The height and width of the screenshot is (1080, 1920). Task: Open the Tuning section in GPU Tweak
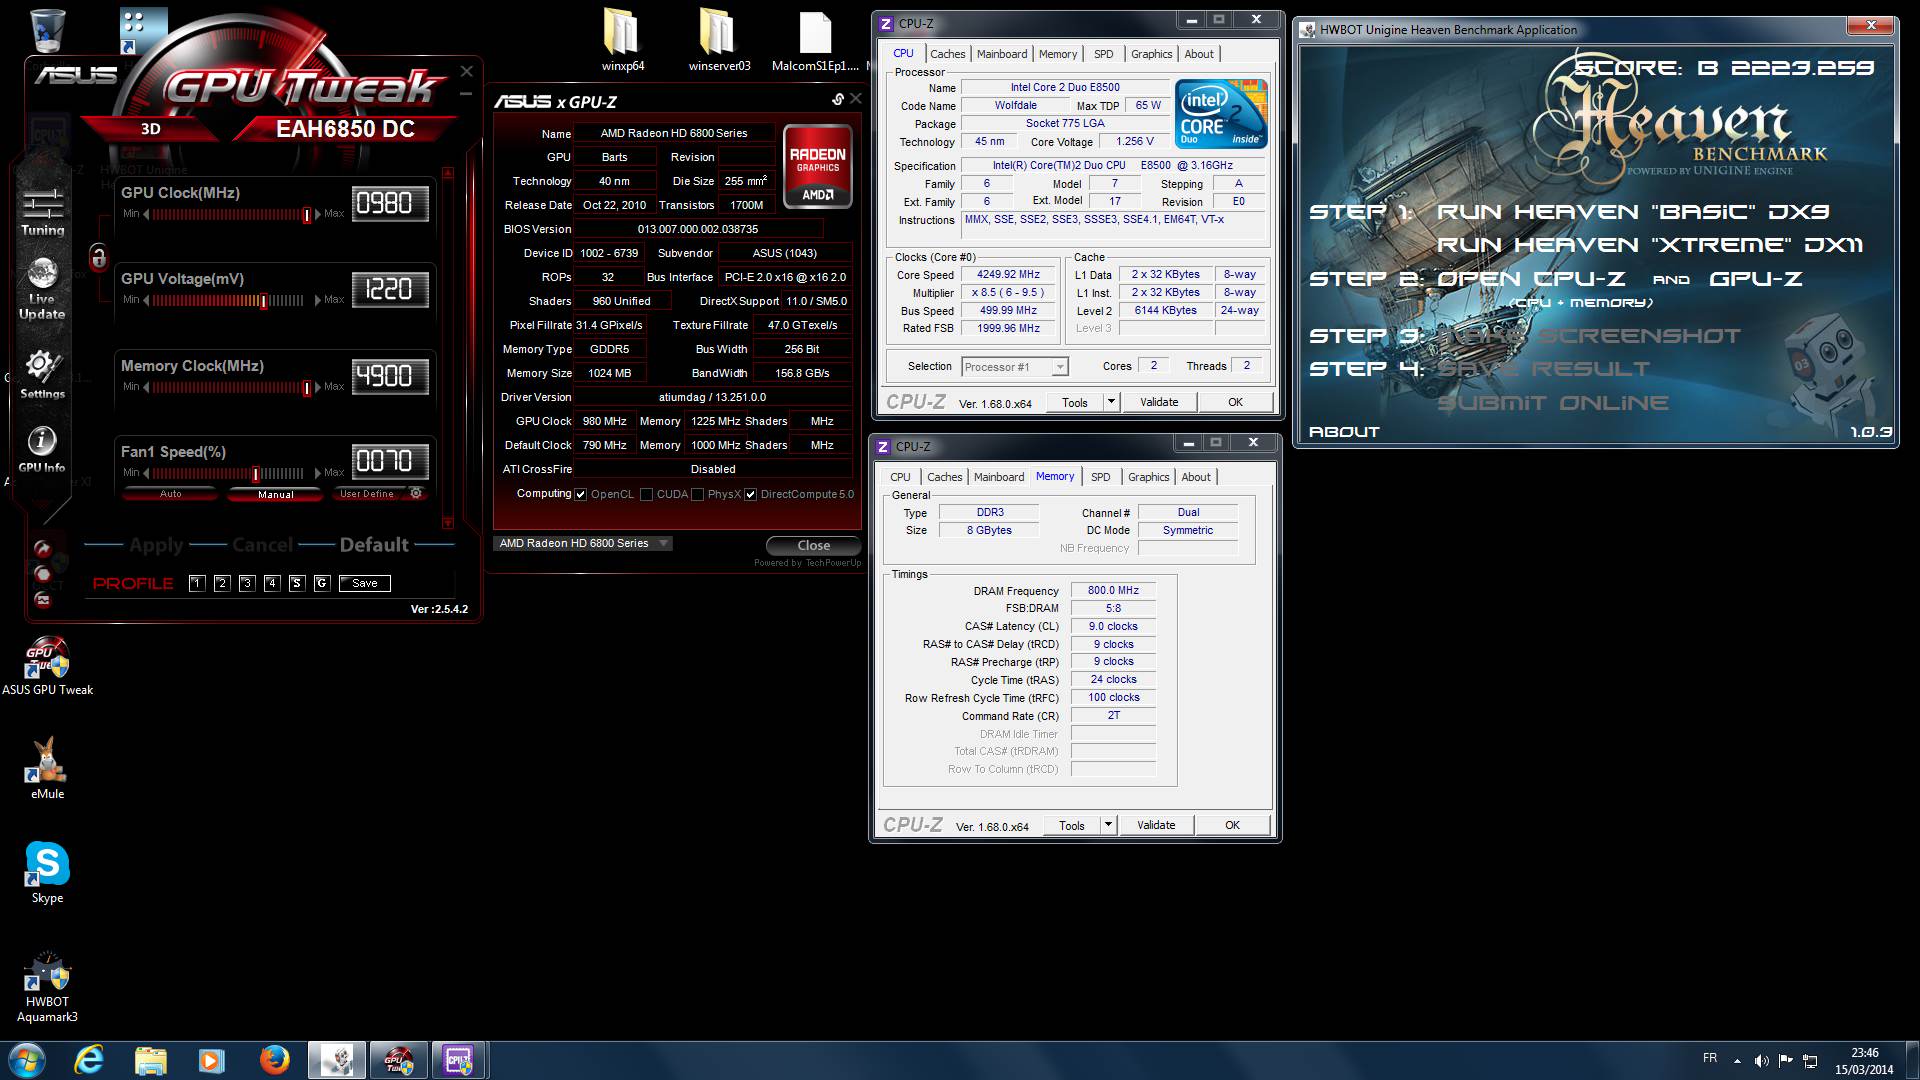tap(42, 211)
